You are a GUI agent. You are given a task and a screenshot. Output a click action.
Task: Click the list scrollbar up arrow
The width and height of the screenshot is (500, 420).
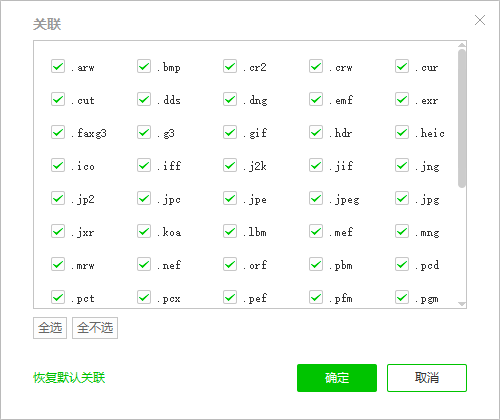[462, 45]
